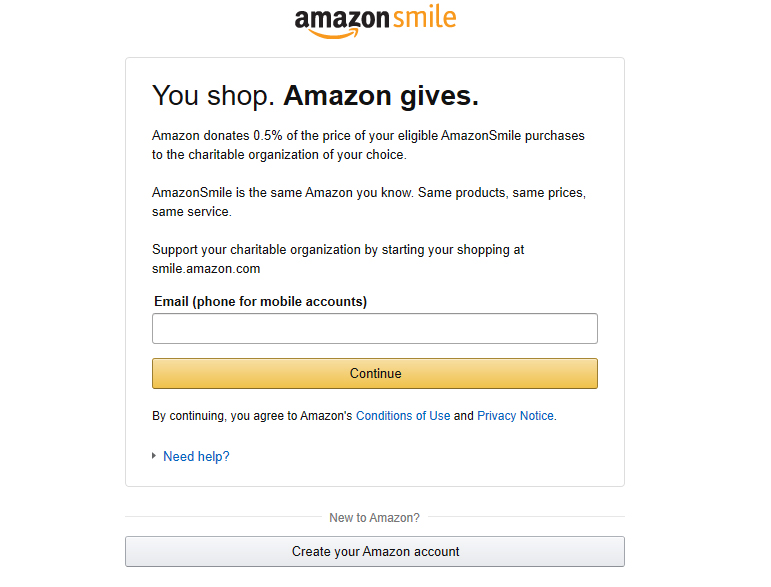
Task: Expand the Need help? disclosure triangle
Action: point(154,456)
